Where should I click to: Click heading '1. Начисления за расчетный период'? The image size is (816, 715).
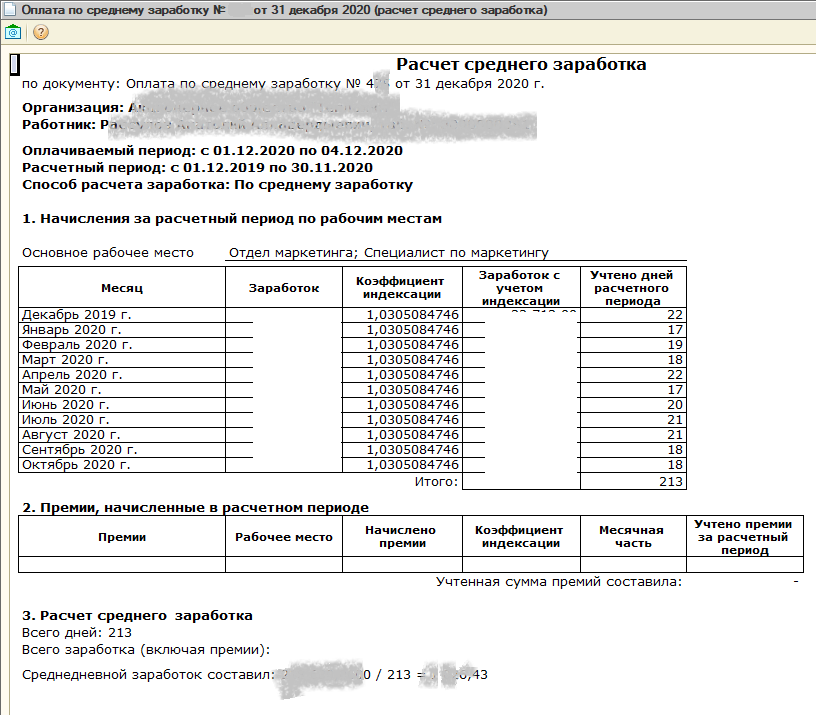click(232, 219)
